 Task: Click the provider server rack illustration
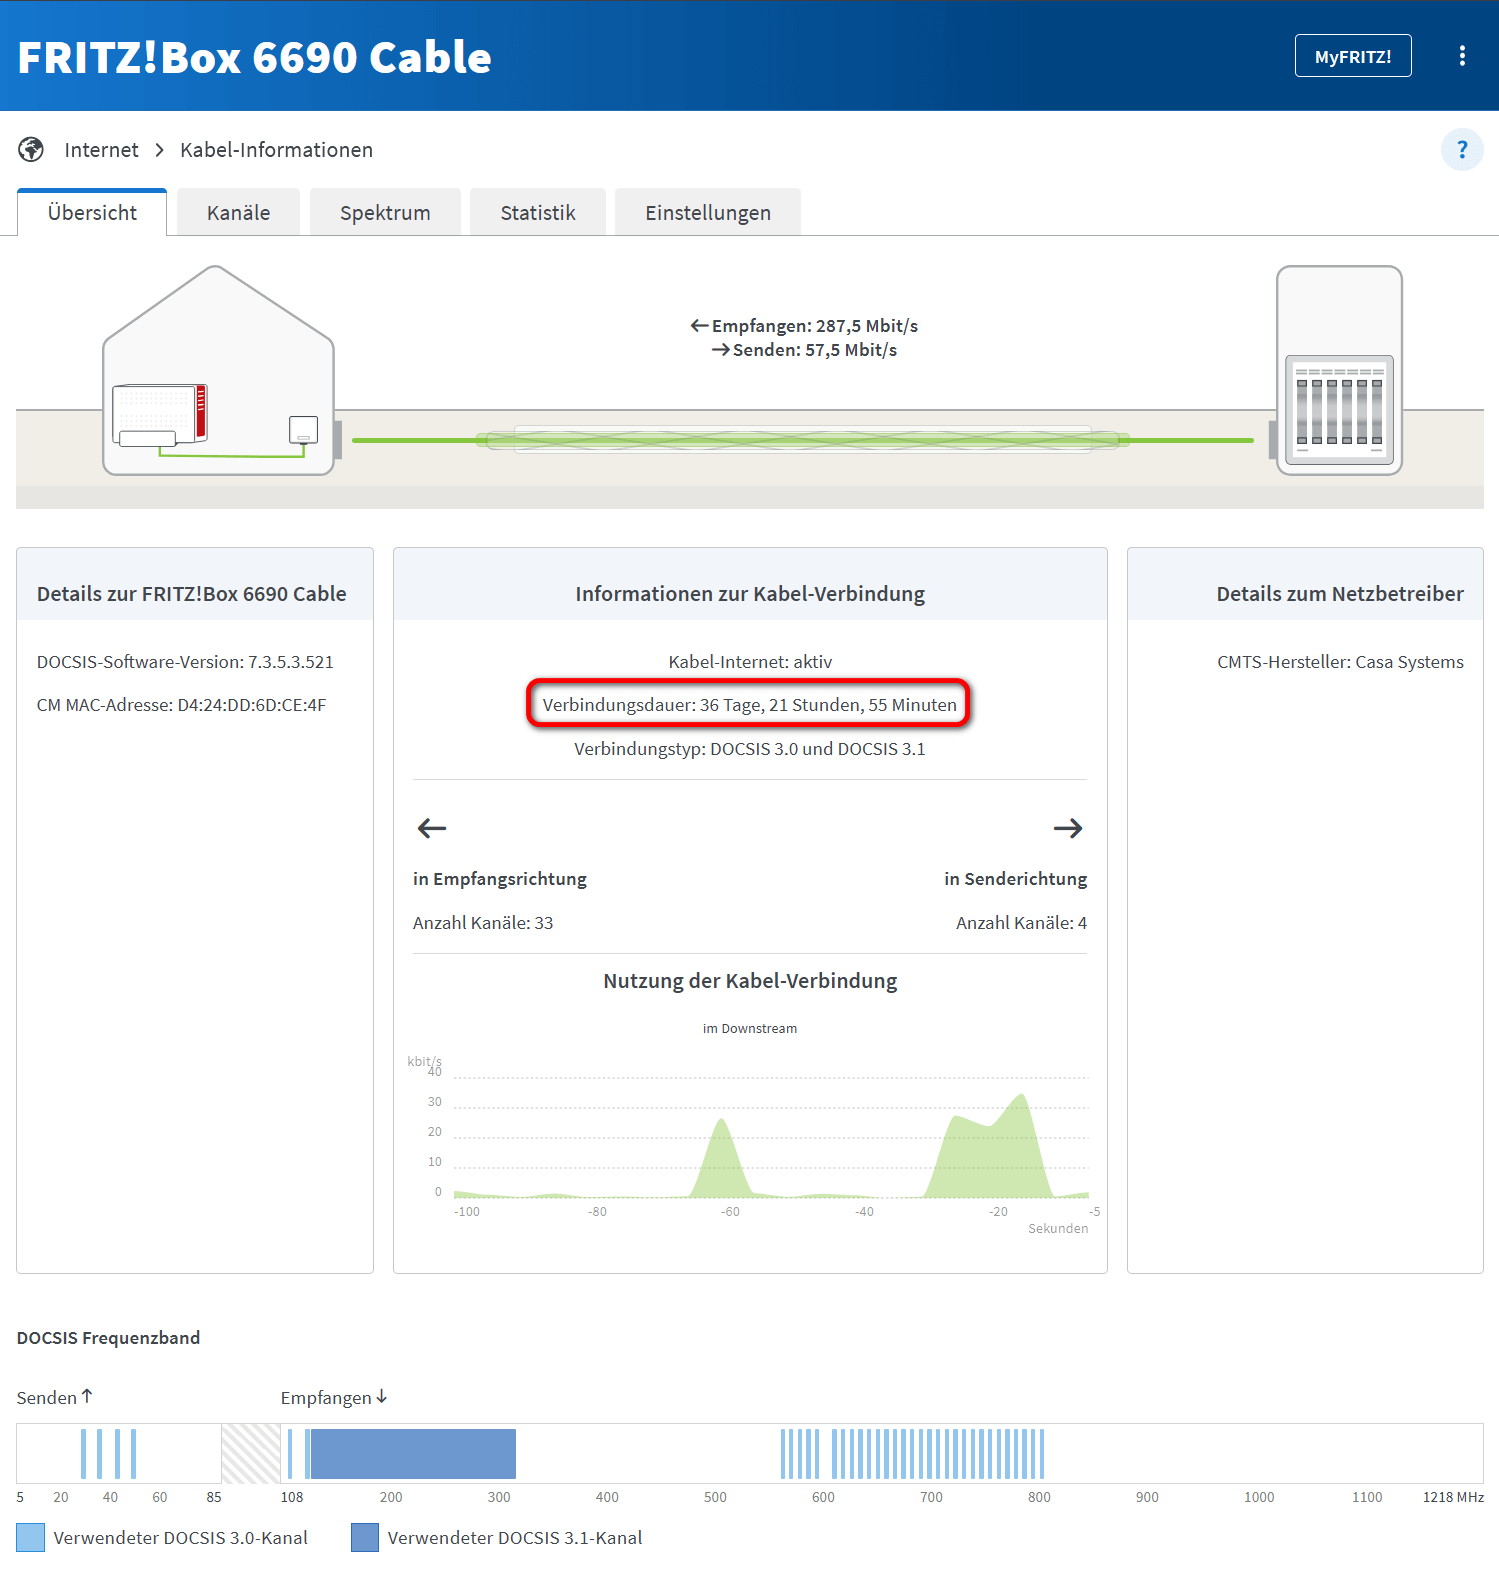(x=1339, y=370)
